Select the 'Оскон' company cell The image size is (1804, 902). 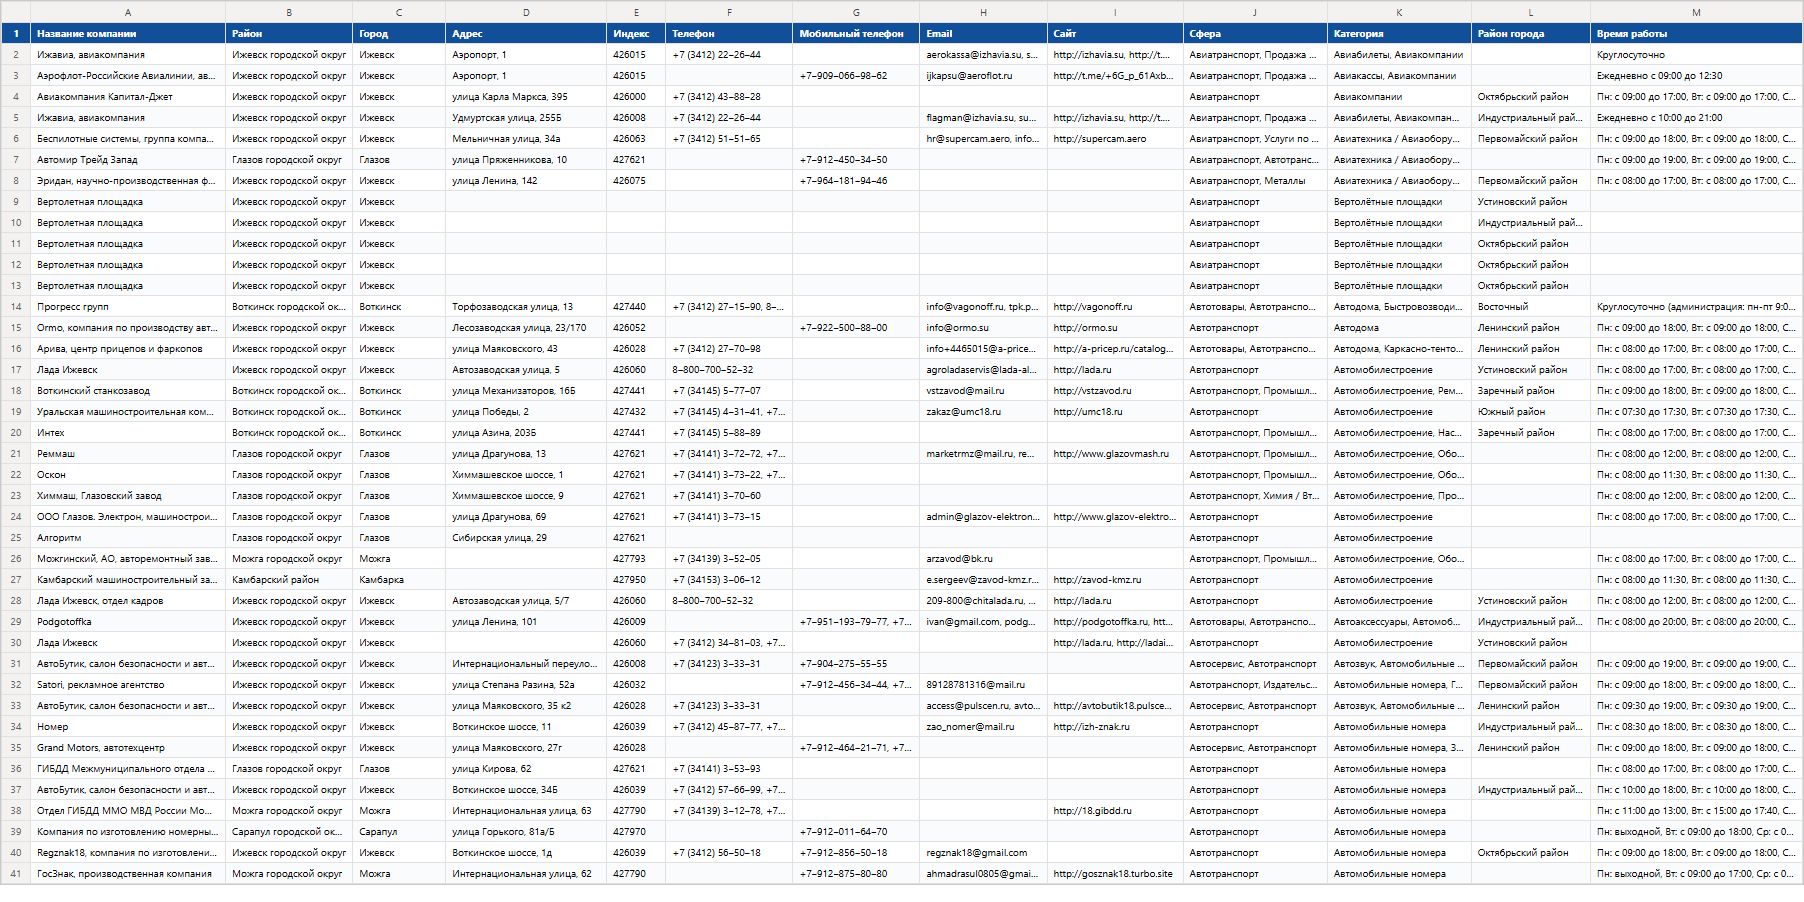pos(128,475)
